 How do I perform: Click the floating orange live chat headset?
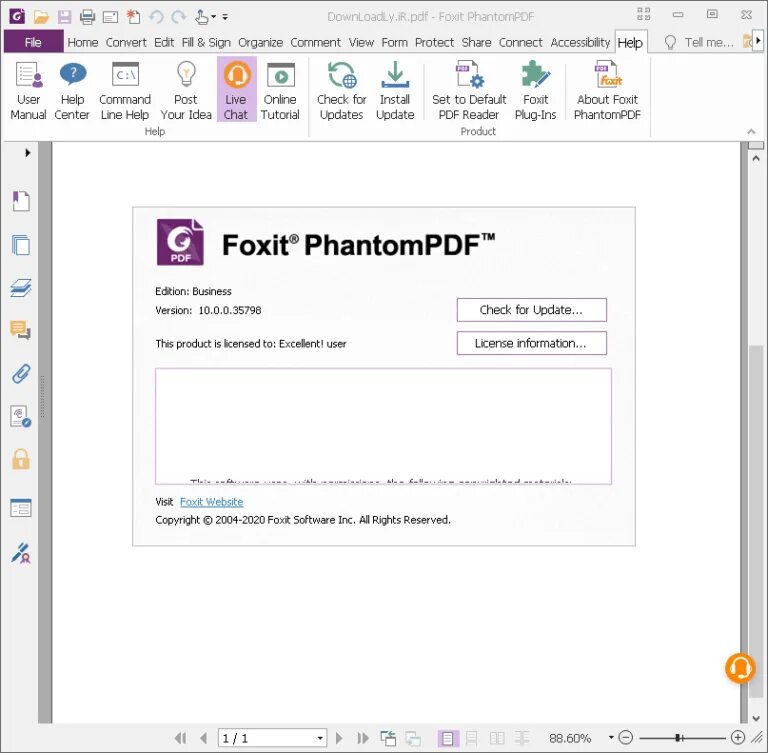740,668
